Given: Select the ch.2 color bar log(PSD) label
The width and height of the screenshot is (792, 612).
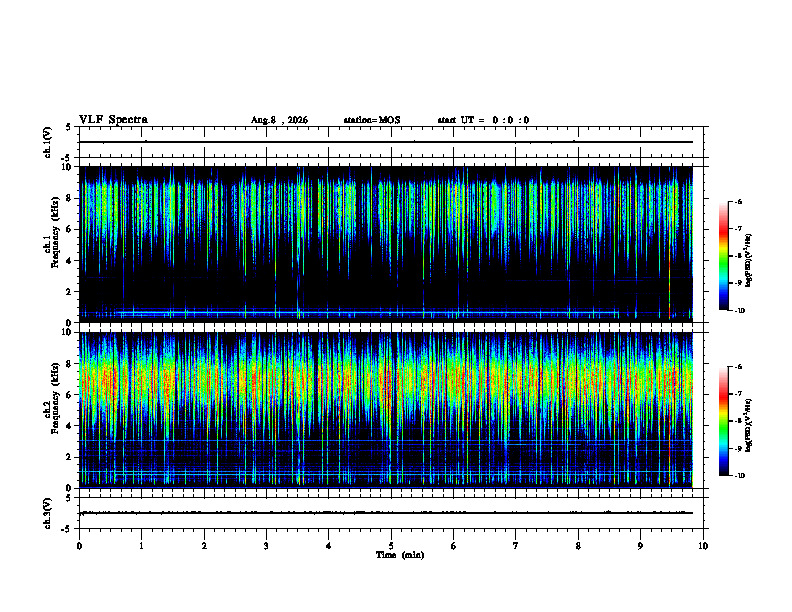Looking at the screenshot, I should pyautogui.click(x=749, y=425).
